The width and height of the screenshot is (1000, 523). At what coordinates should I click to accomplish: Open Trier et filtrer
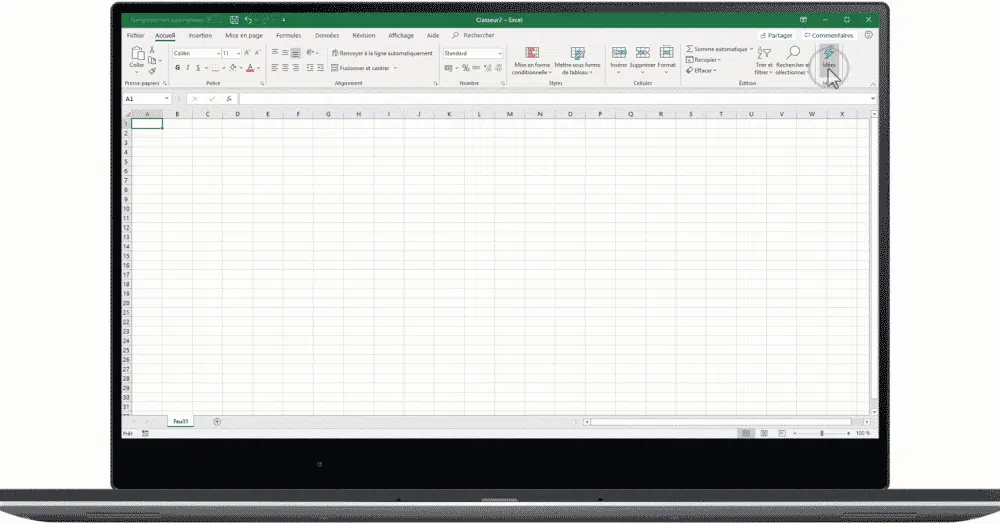tap(764, 61)
